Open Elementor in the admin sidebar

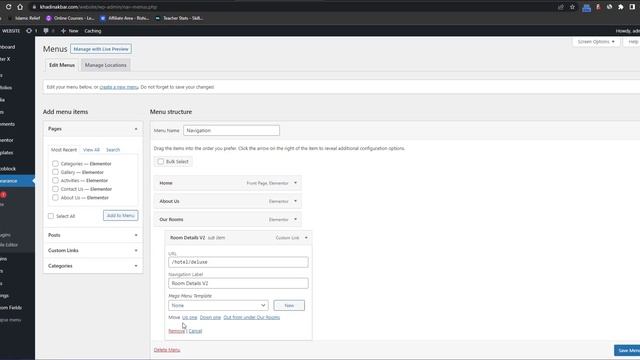pos(8,140)
